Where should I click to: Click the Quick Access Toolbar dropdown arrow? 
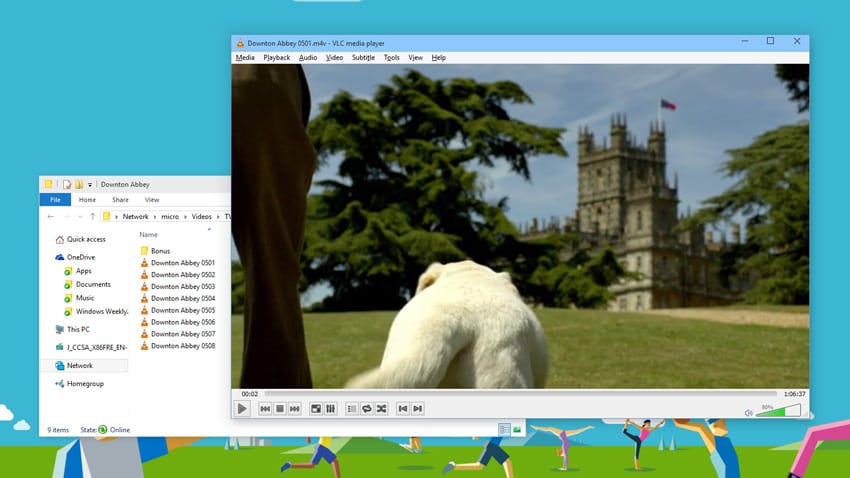(x=90, y=185)
